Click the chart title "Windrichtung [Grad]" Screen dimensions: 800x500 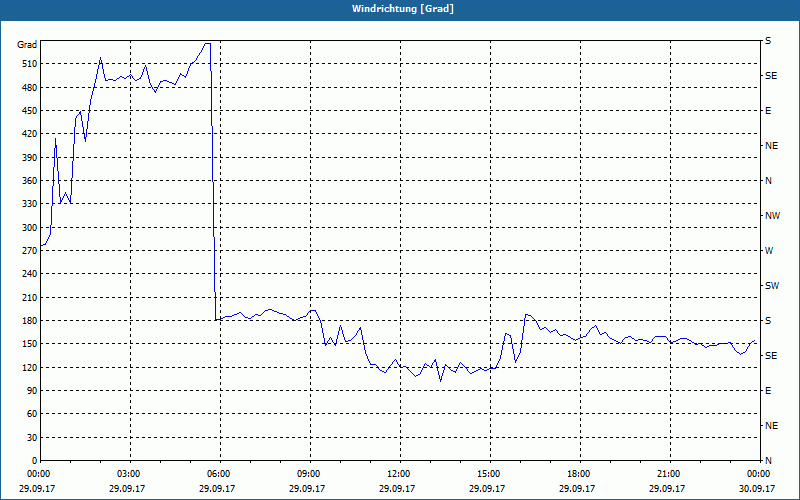pyautogui.click(x=403, y=9)
